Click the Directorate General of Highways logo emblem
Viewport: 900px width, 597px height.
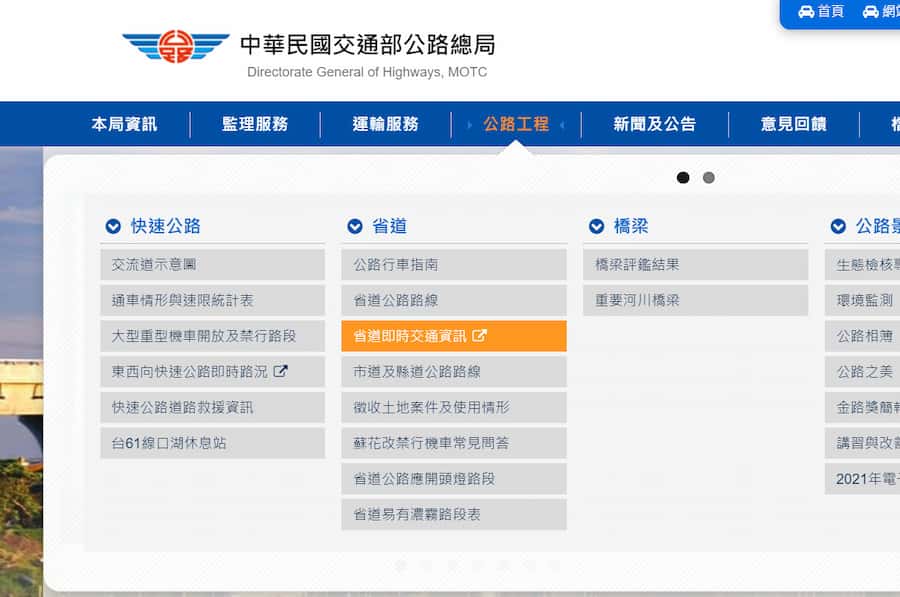176,46
